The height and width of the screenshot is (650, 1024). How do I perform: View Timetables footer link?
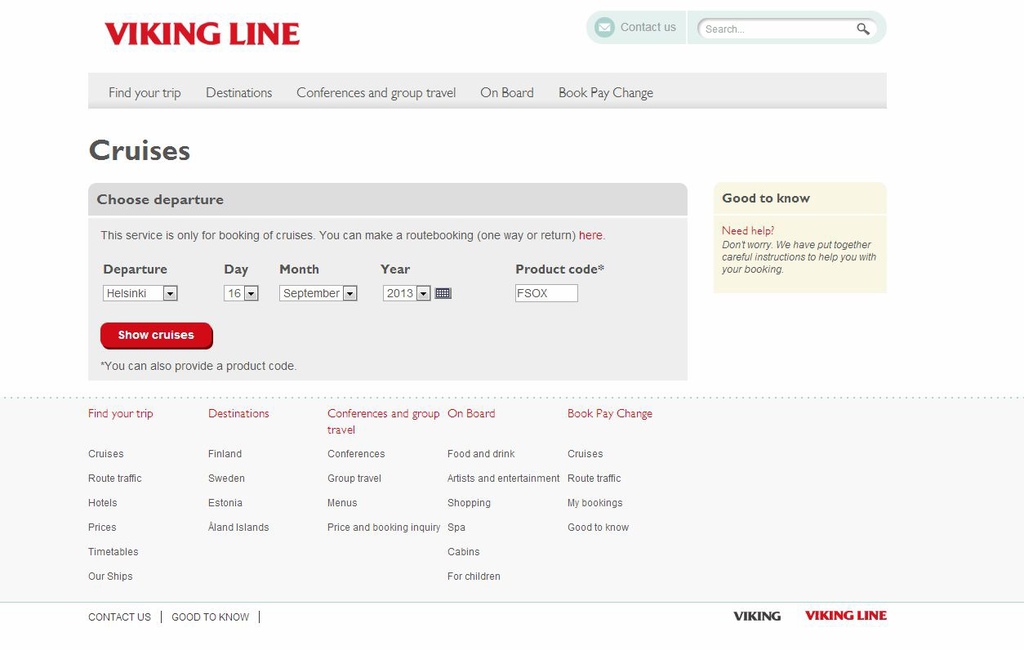click(x=113, y=552)
